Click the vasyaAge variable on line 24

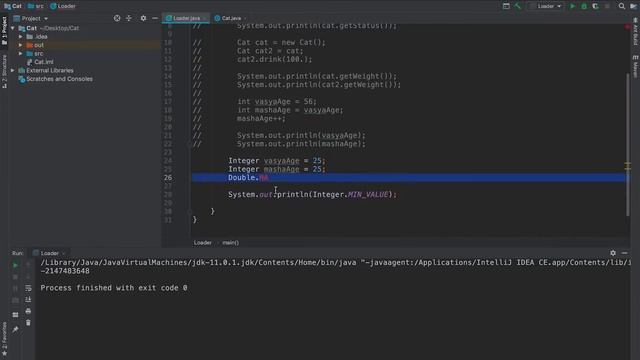(281, 161)
